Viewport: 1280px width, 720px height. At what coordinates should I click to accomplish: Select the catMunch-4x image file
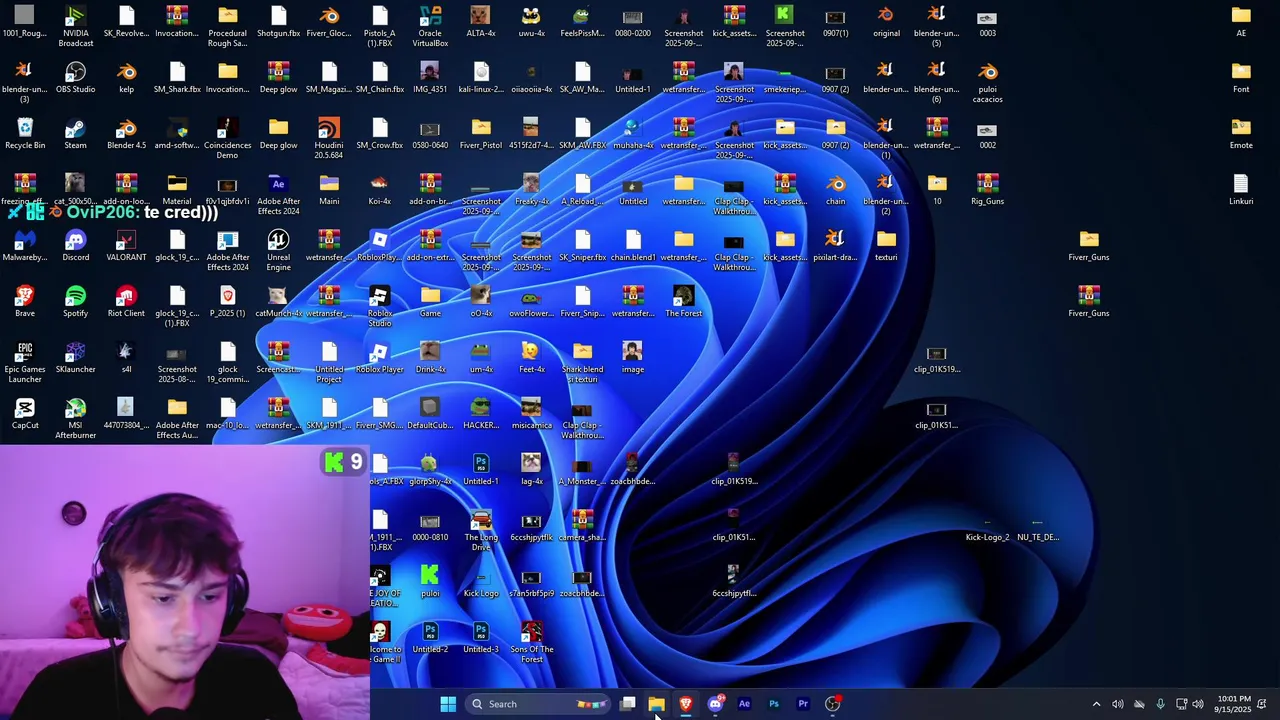(278, 301)
